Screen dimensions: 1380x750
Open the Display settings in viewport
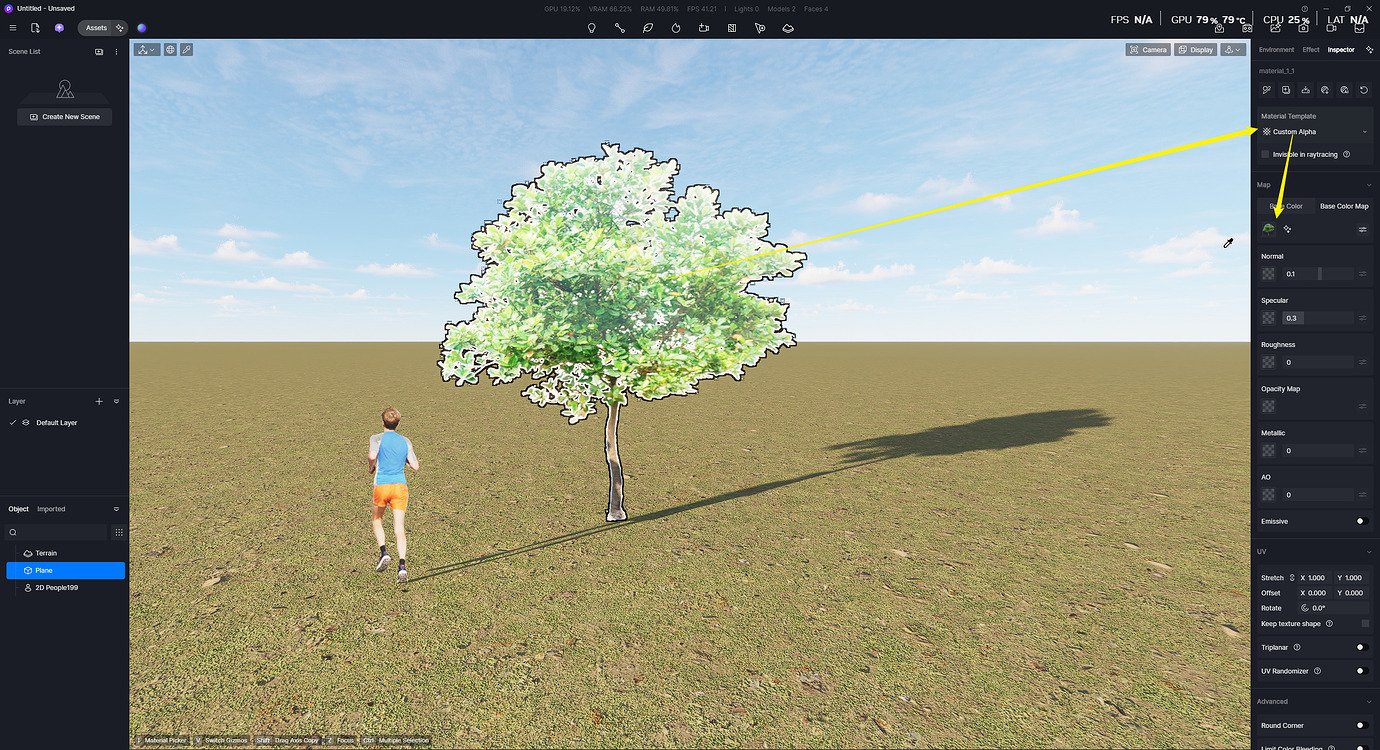[1195, 49]
